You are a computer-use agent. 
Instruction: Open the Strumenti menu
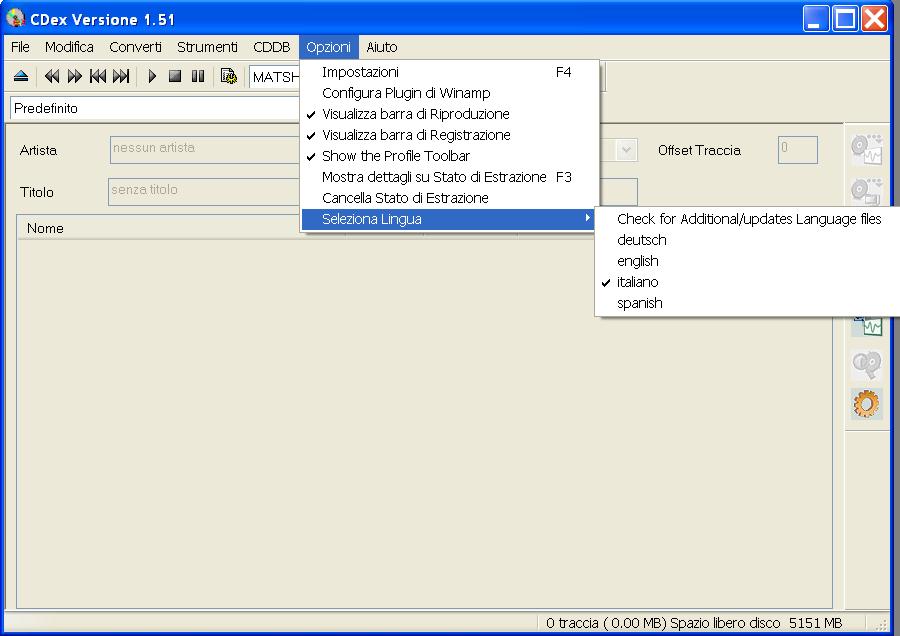click(207, 47)
